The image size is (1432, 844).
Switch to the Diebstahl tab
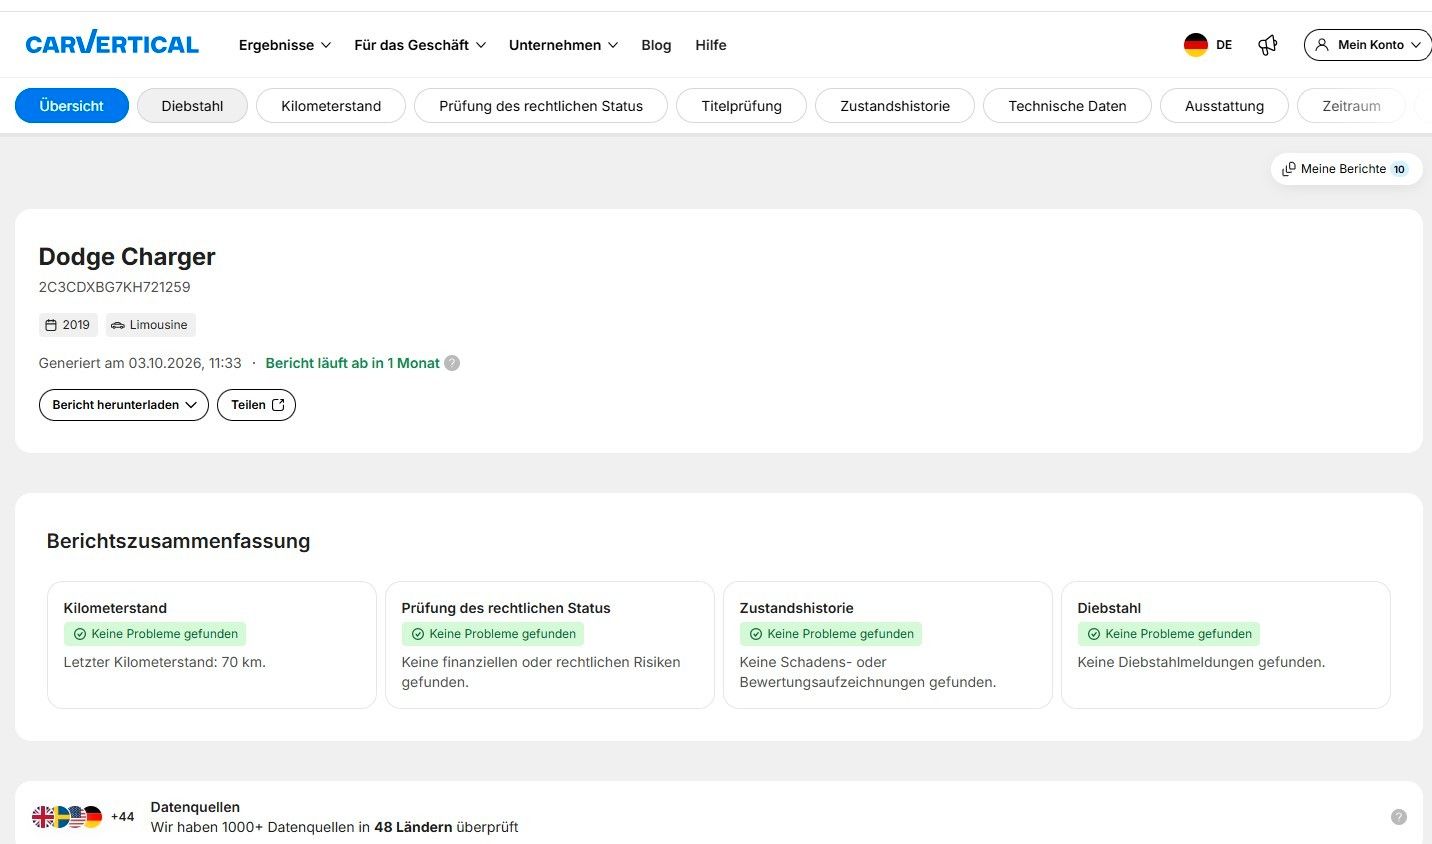(192, 106)
